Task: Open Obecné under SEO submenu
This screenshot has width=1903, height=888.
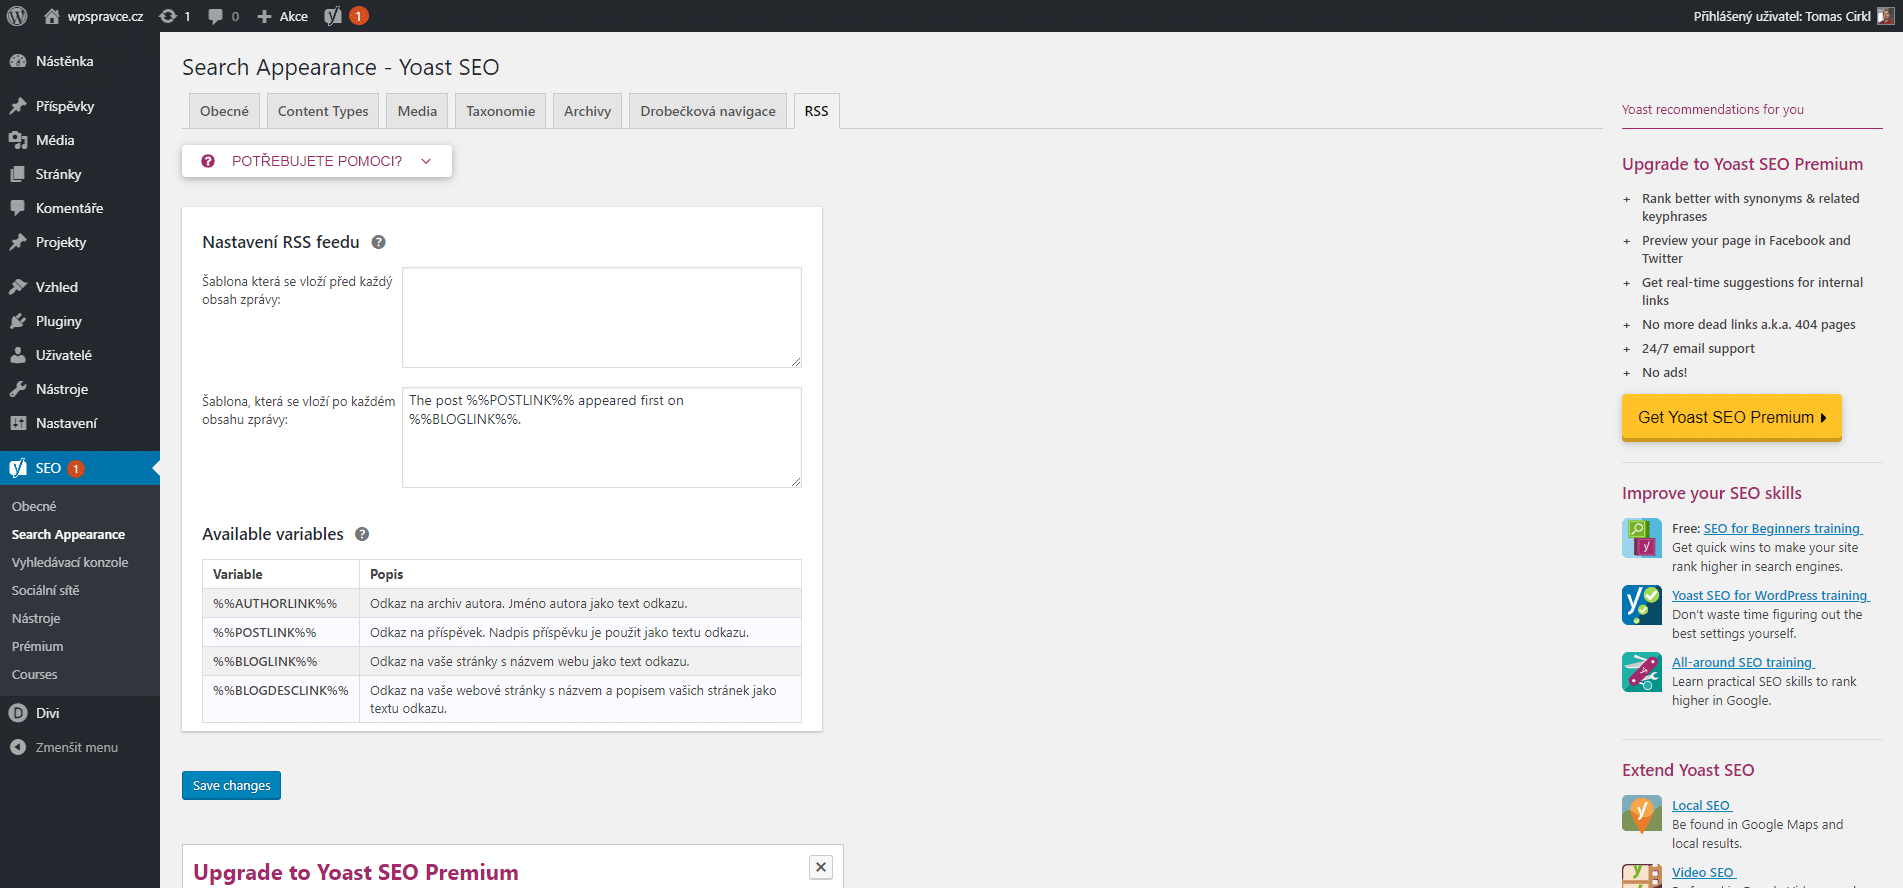Action: [34, 507]
